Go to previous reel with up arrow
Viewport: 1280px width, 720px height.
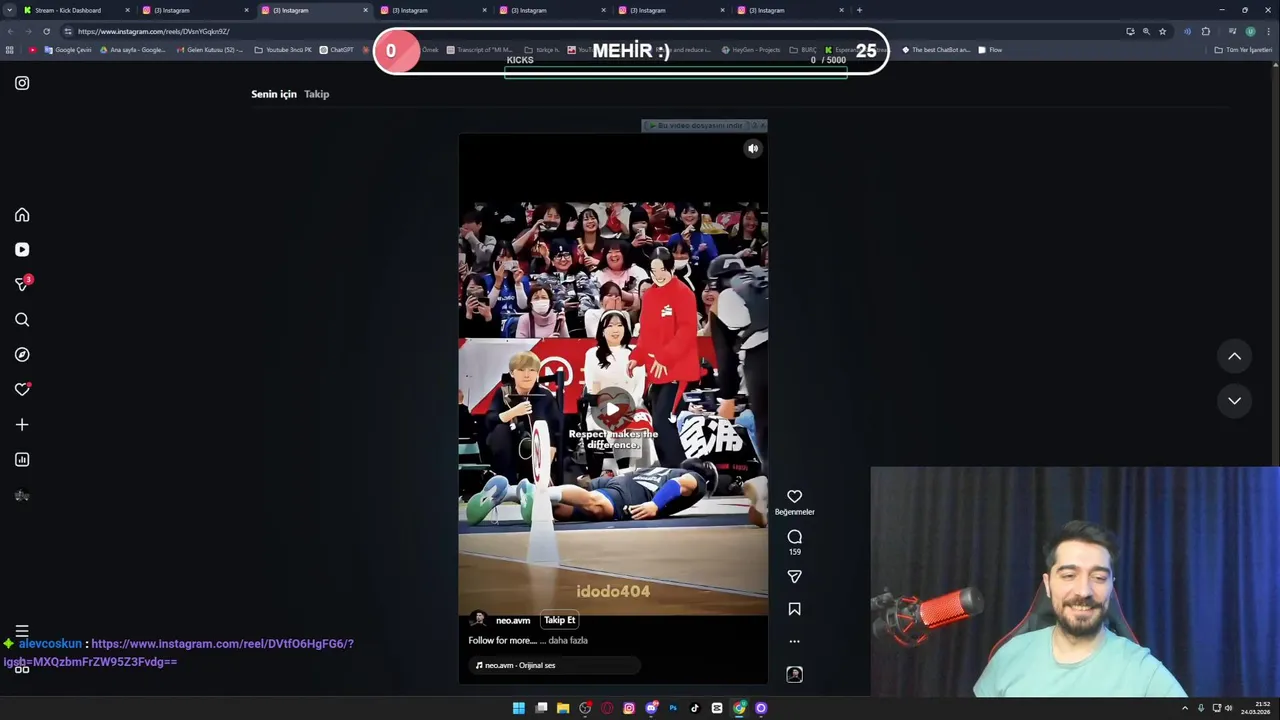click(x=1234, y=357)
